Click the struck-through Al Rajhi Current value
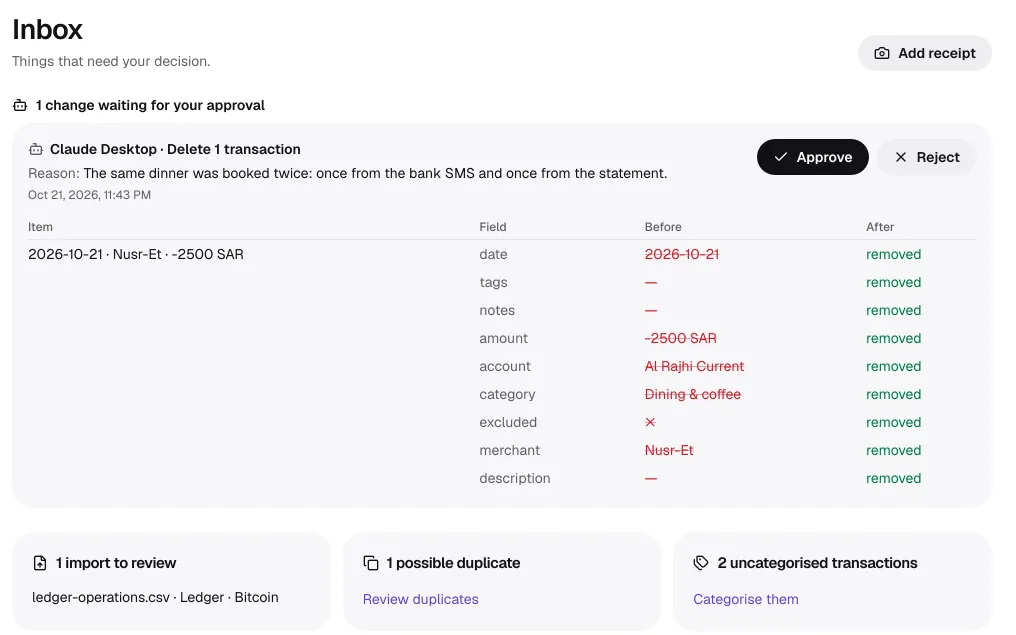 pos(694,367)
